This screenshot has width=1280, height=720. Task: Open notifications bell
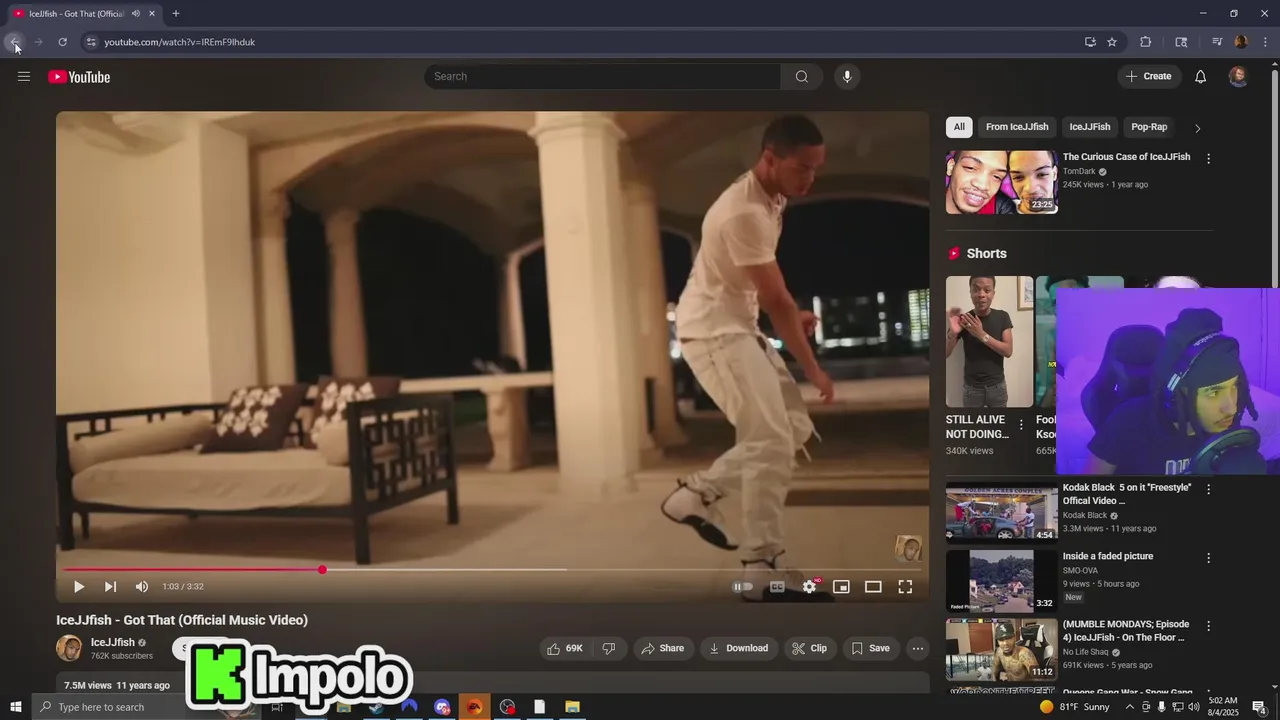pos(1201,77)
